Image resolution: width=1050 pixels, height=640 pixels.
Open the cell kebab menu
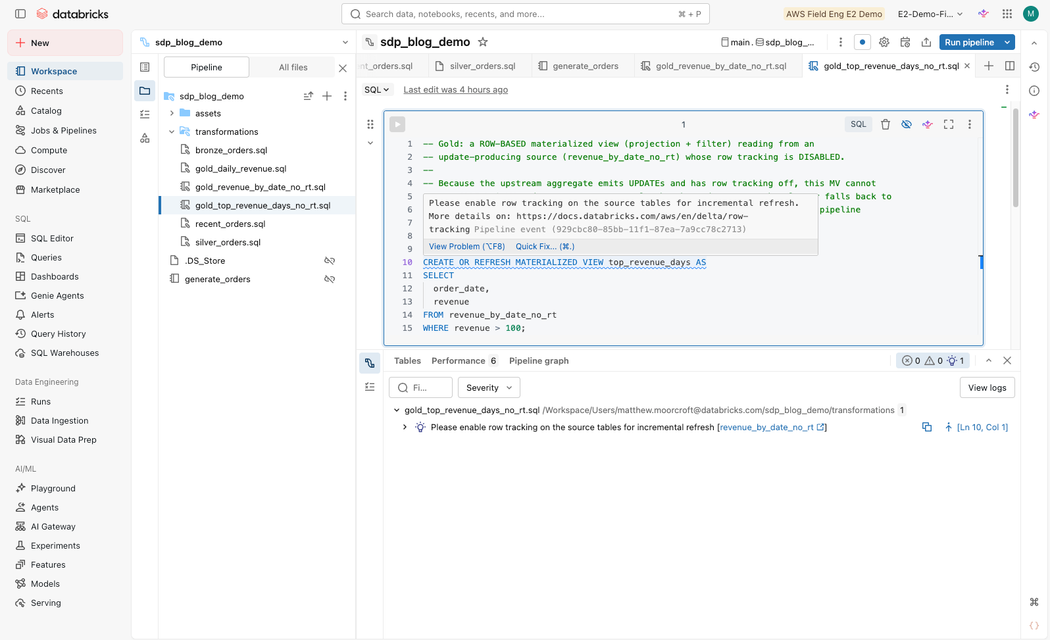969,124
